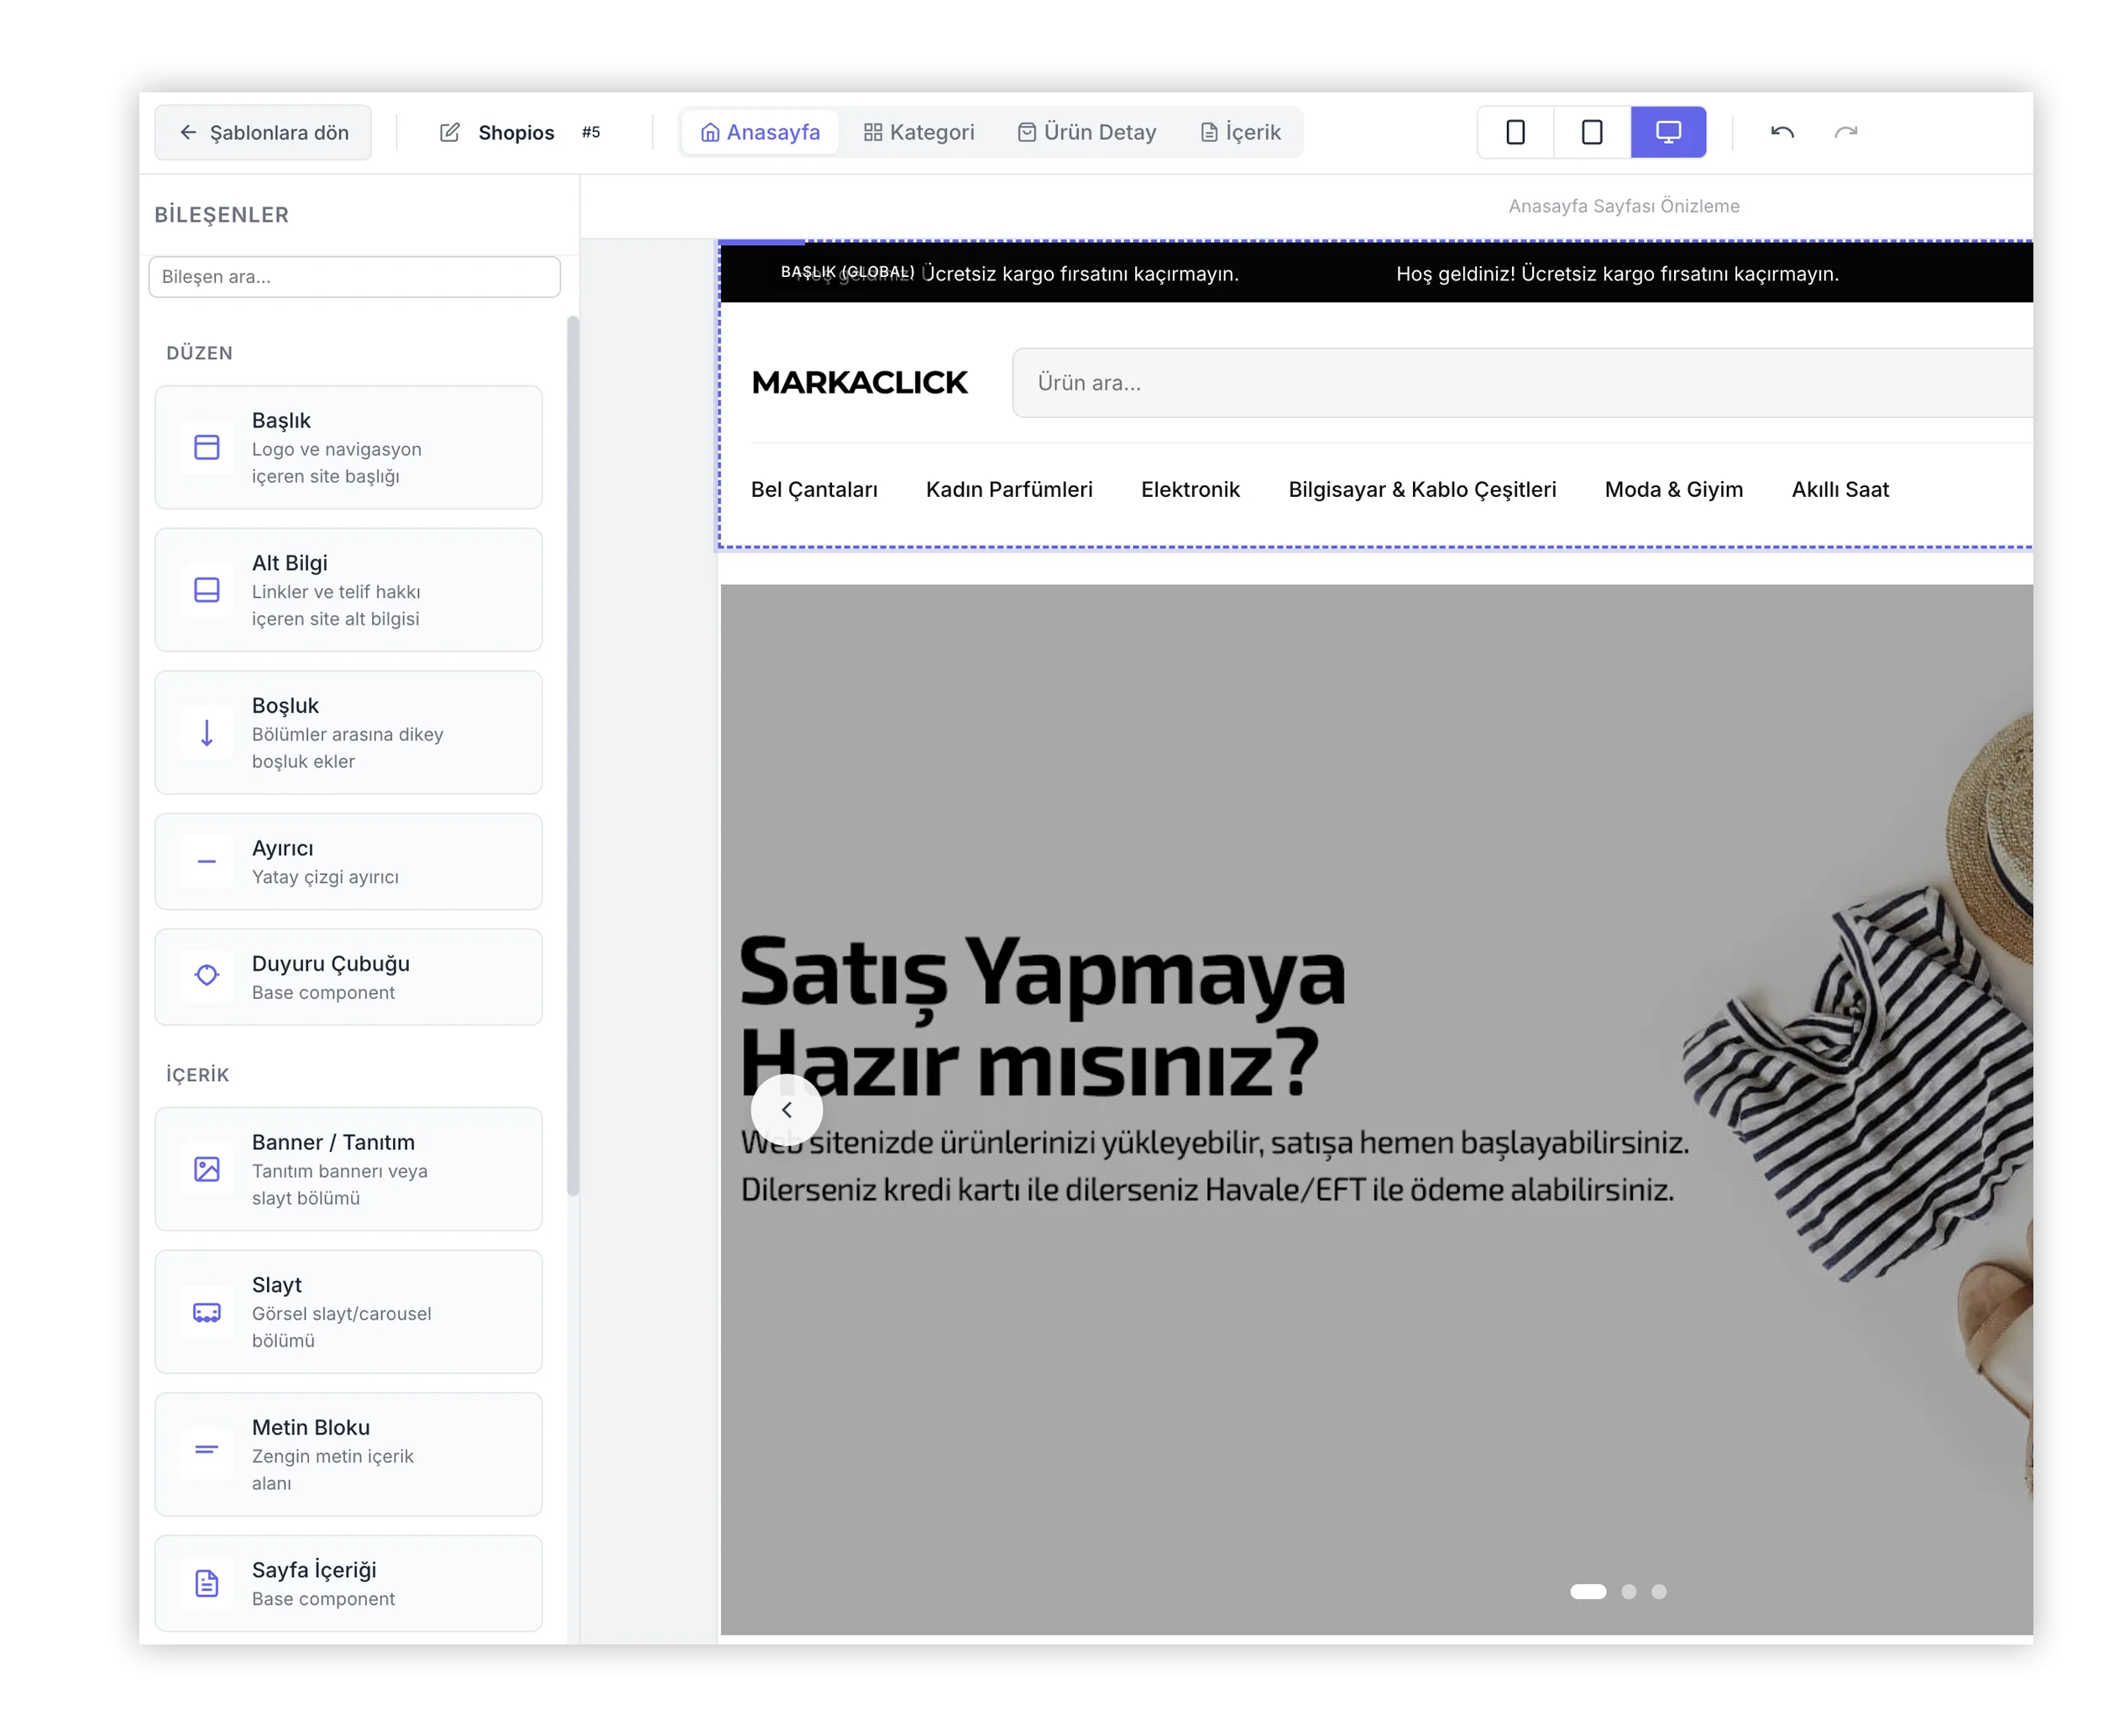Open the Kategori page tab
The image size is (2119, 1736).
point(918,132)
